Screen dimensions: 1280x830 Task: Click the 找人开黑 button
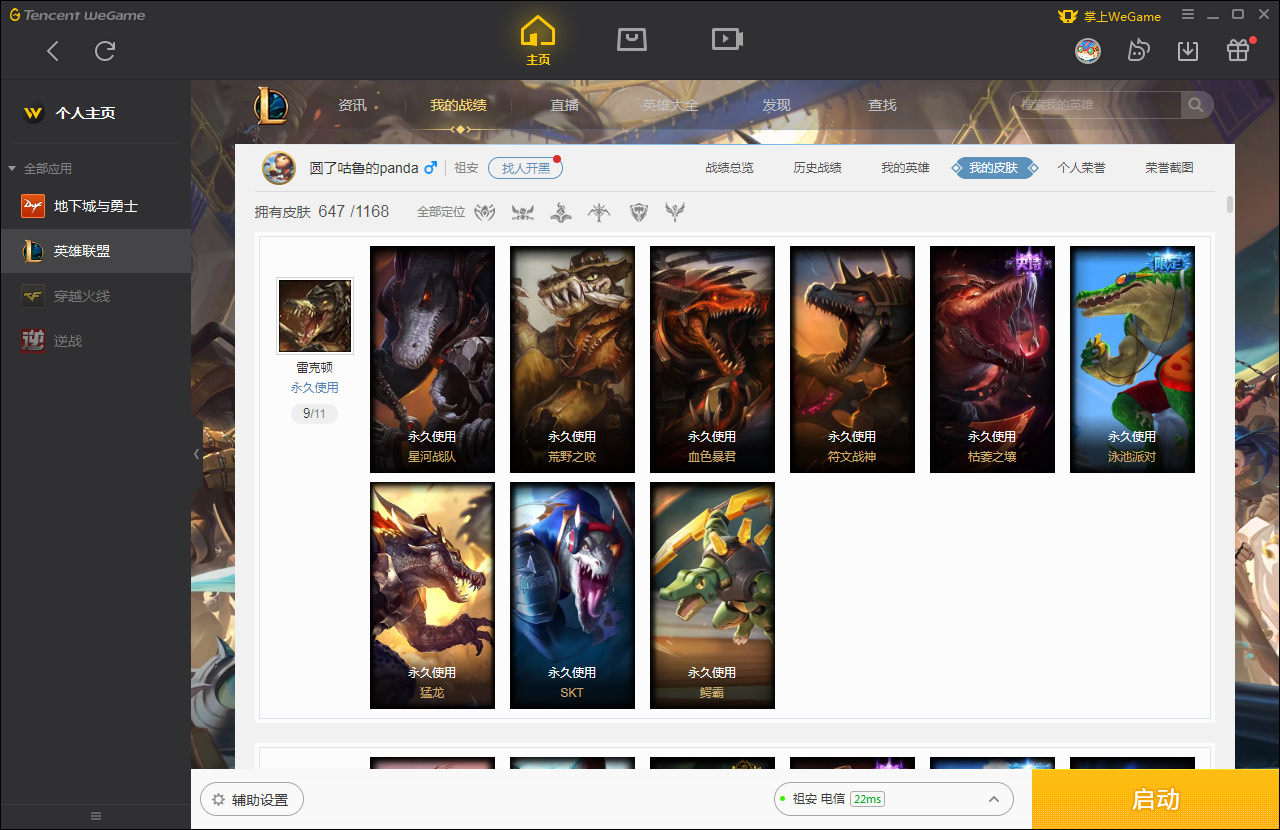(526, 168)
